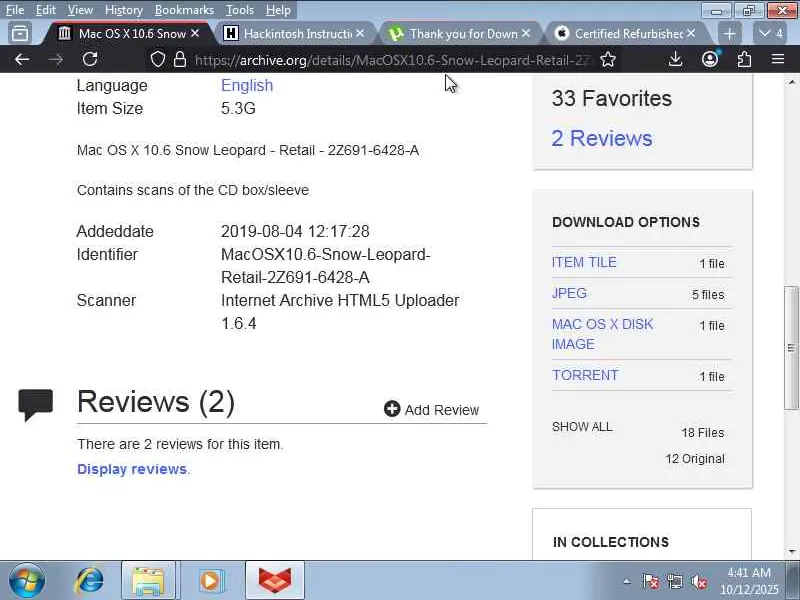This screenshot has width=800, height=600.
Task: Open the Firefox downloads panel
Action: tap(676, 60)
